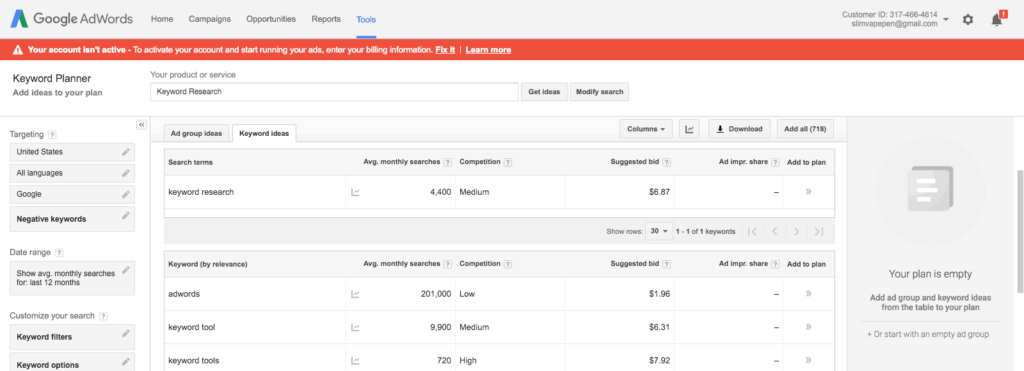Open the notifications bell

click(997, 20)
